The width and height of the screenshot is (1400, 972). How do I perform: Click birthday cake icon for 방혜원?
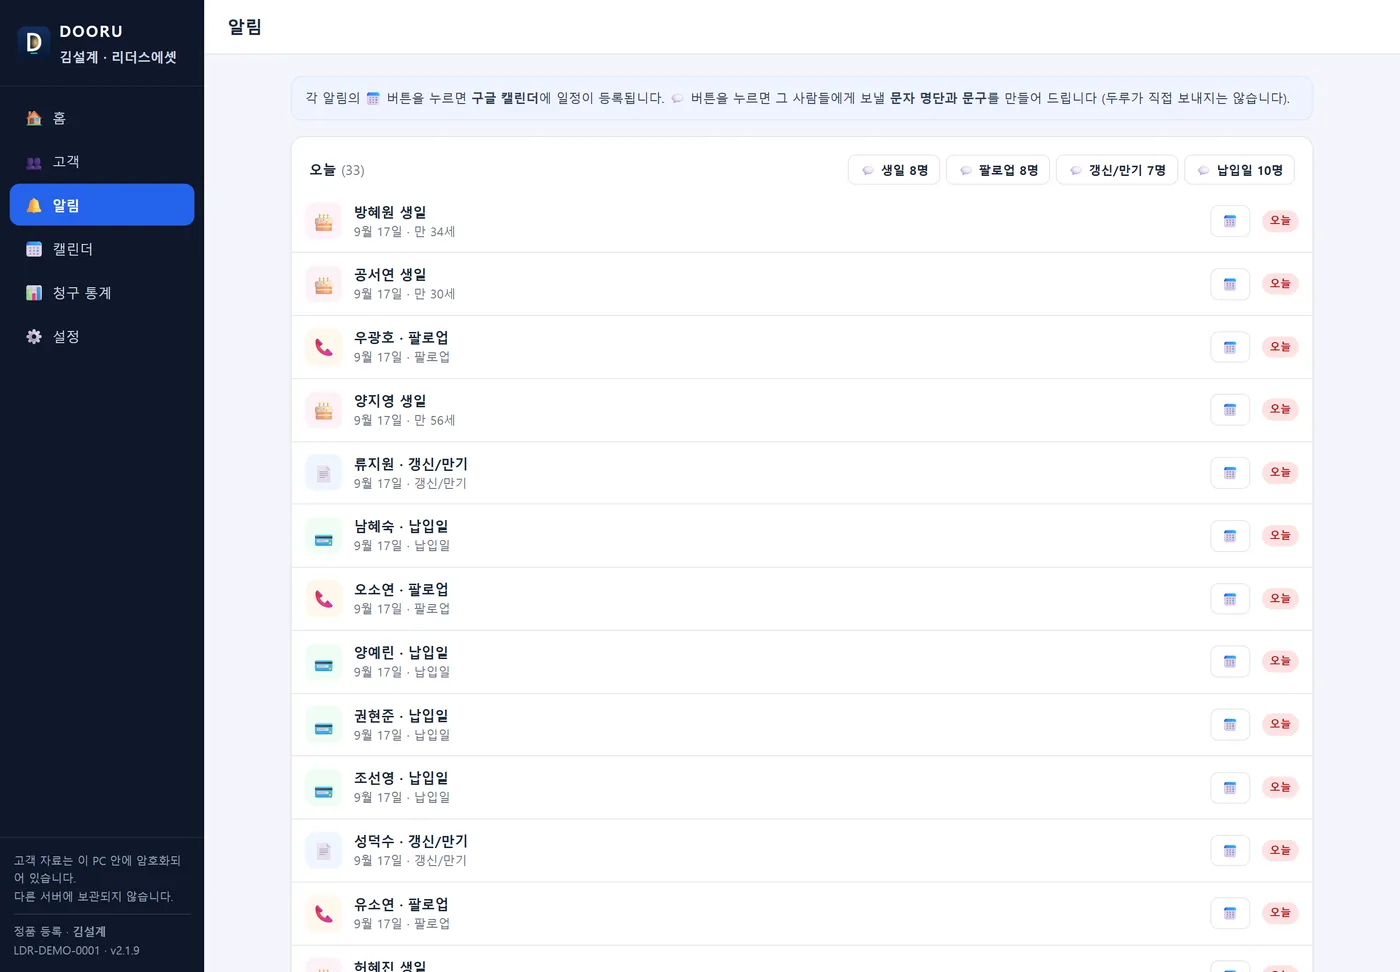323,221
